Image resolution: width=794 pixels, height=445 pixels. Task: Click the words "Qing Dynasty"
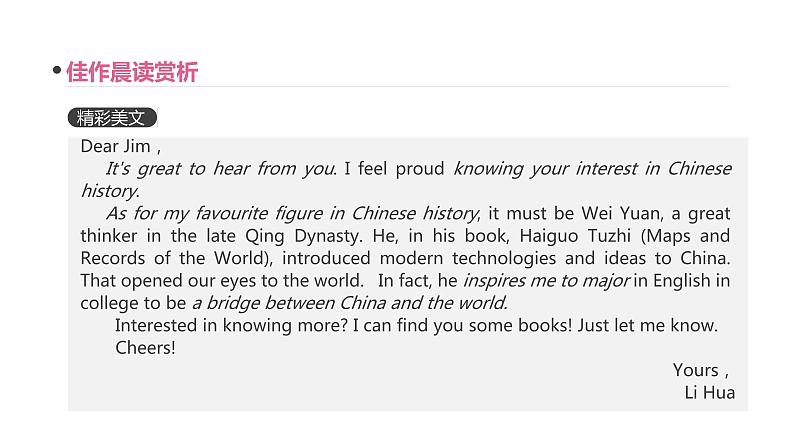tap(303, 236)
